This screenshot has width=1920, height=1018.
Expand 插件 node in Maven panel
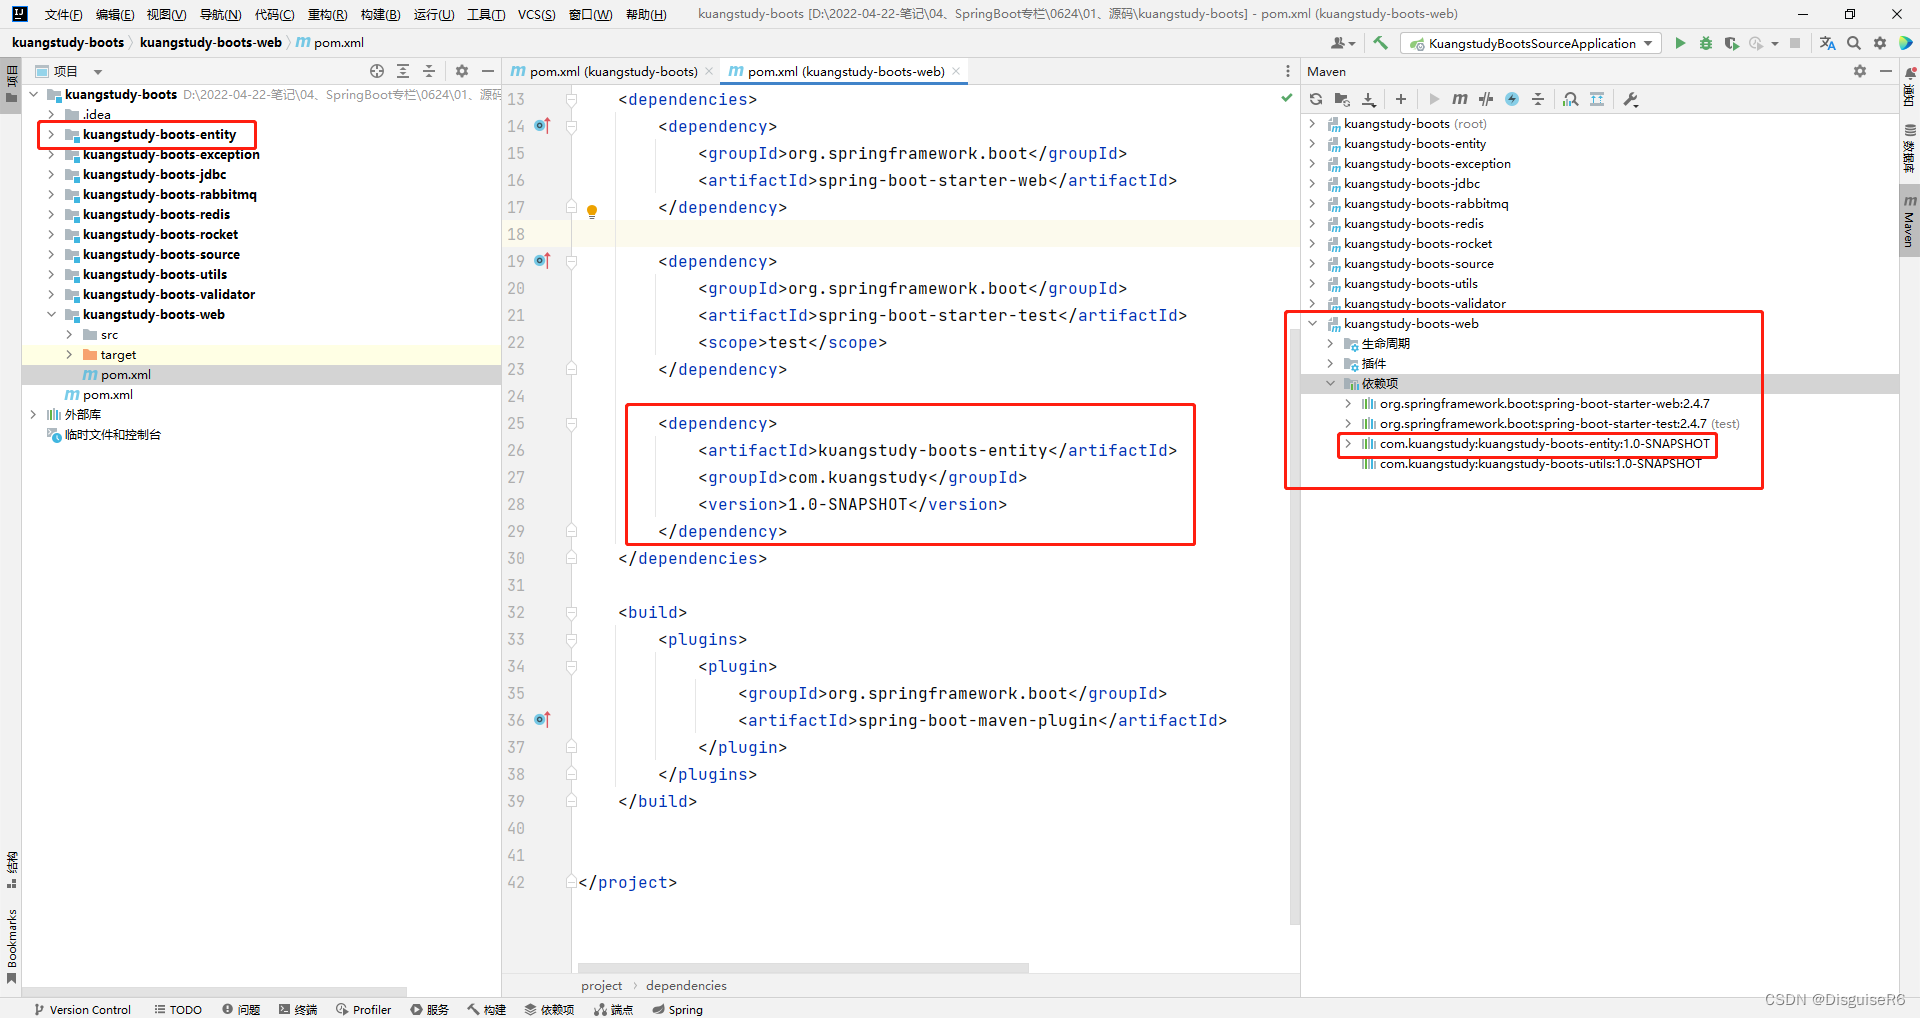pyautogui.click(x=1330, y=364)
